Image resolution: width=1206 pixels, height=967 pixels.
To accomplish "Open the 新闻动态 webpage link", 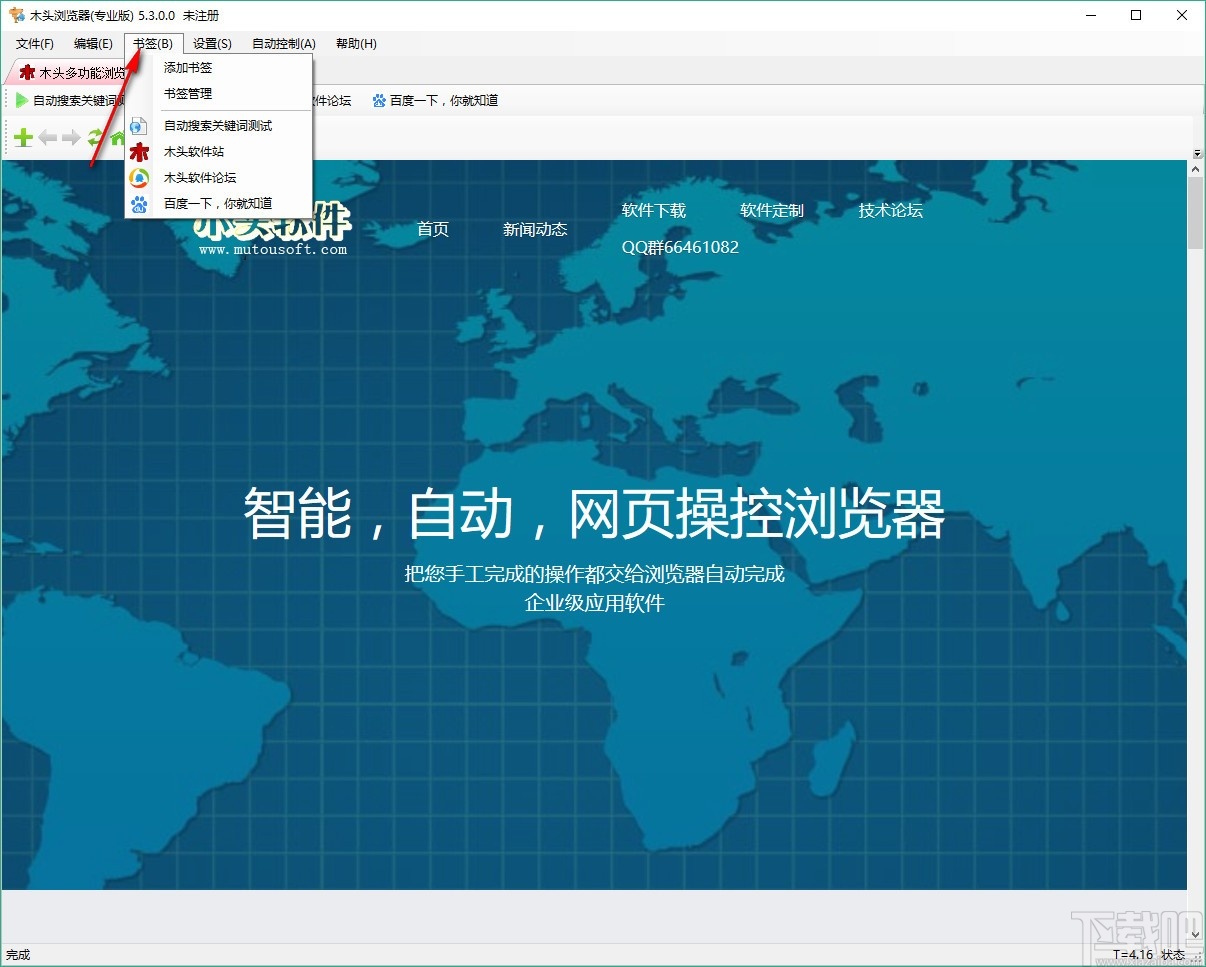I will click(x=535, y=229).
